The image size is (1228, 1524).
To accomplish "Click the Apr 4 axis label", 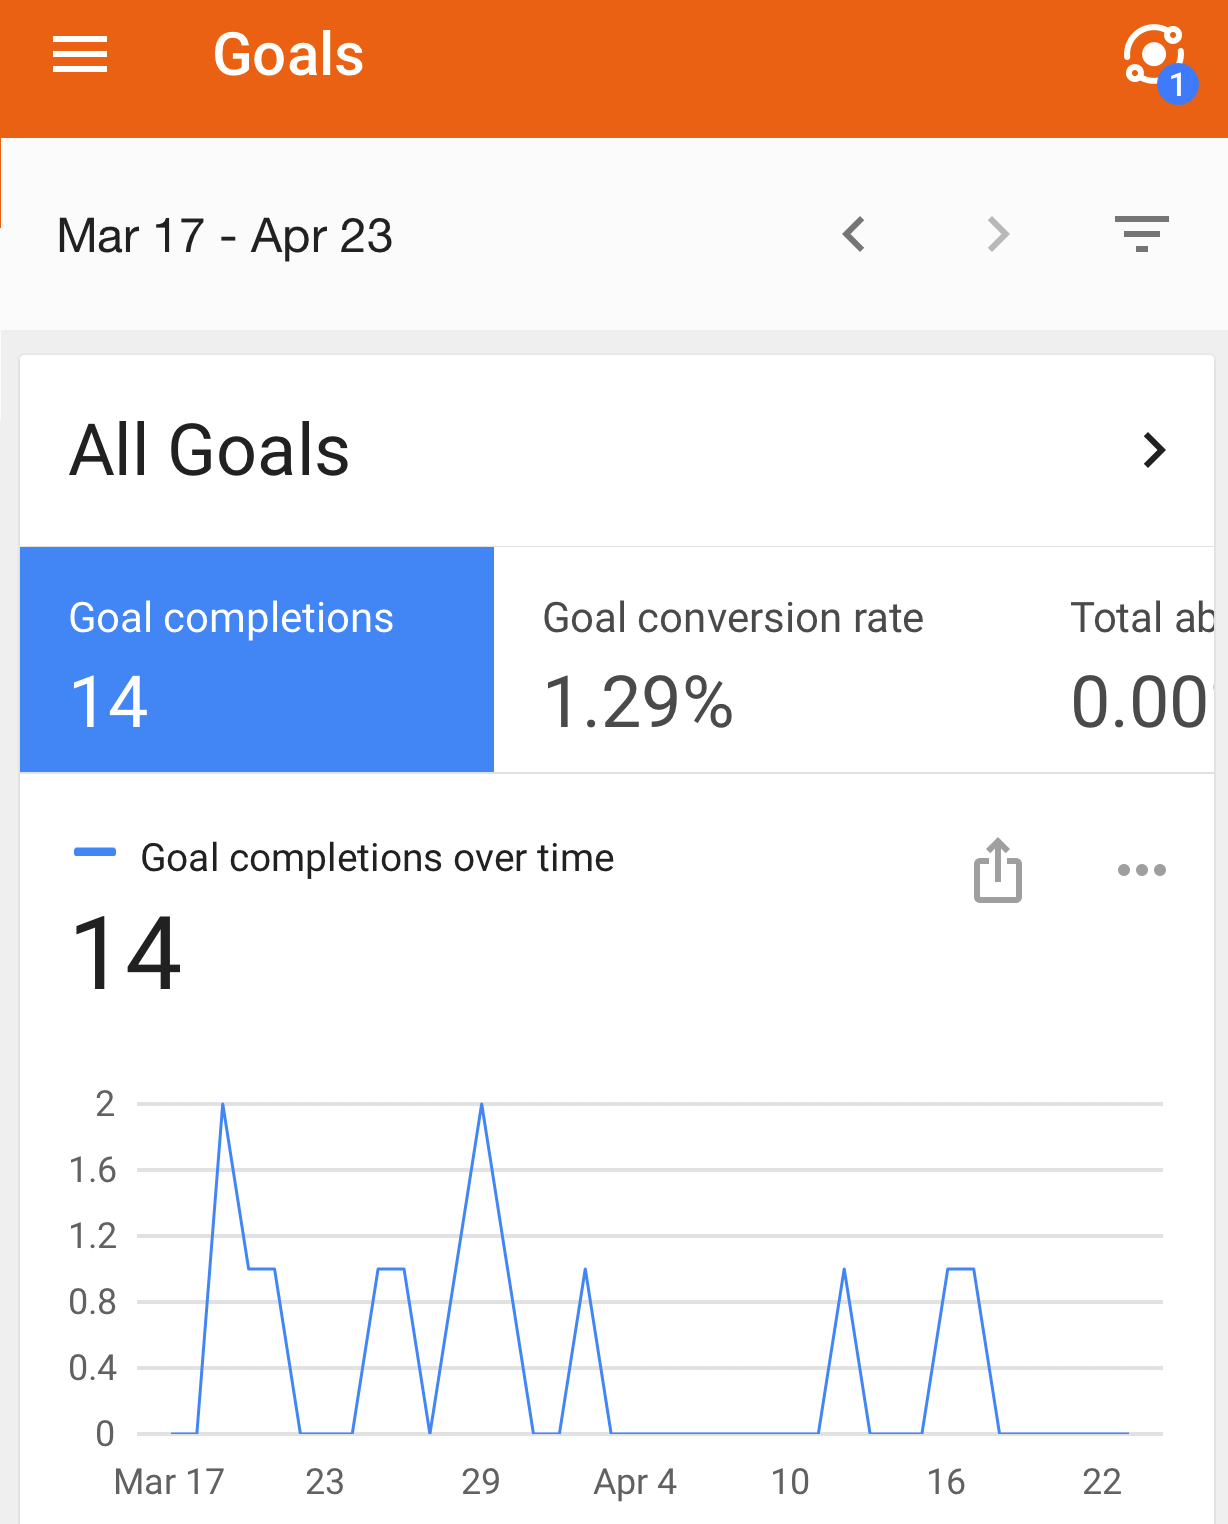I will click(x=635, y=1482).
